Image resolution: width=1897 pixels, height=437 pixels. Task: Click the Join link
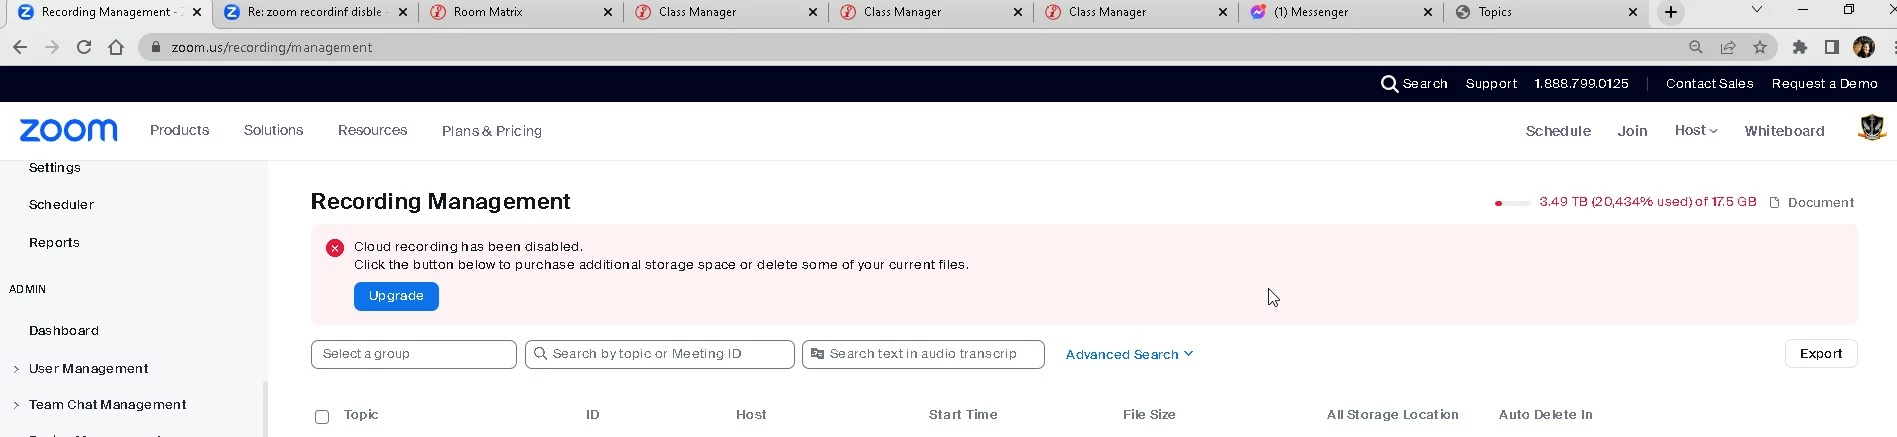(x=1632, y=131)
